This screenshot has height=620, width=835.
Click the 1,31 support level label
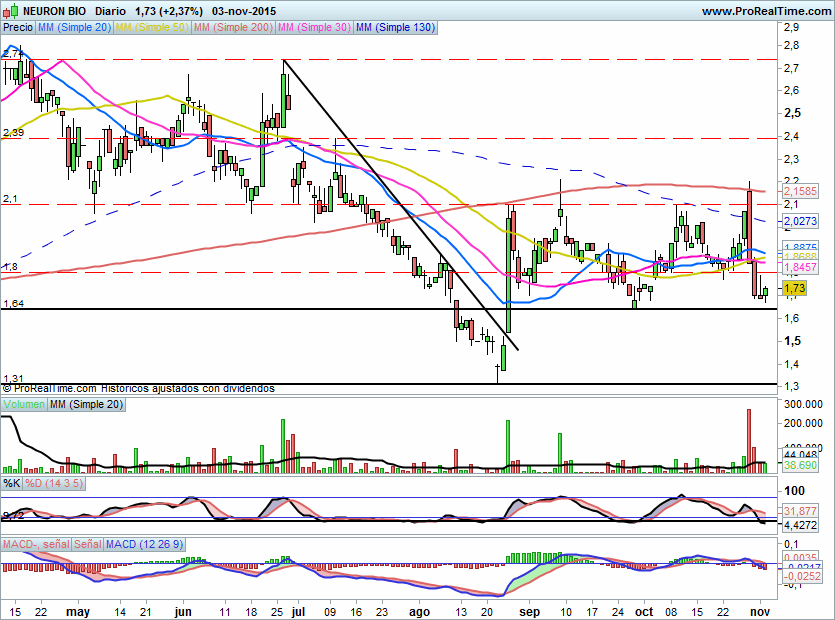point(13,379)
